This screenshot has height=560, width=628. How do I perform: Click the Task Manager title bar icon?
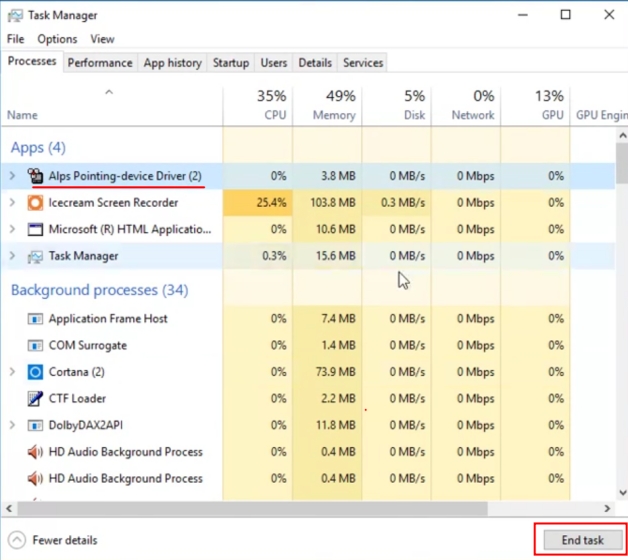click(x=15, y=16)
